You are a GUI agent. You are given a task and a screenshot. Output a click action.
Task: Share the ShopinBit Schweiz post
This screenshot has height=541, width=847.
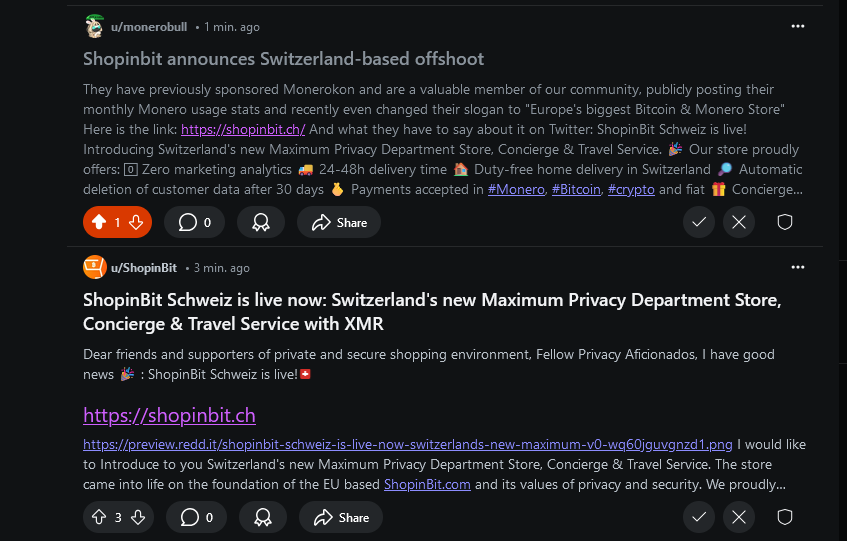tap(340, 517)
